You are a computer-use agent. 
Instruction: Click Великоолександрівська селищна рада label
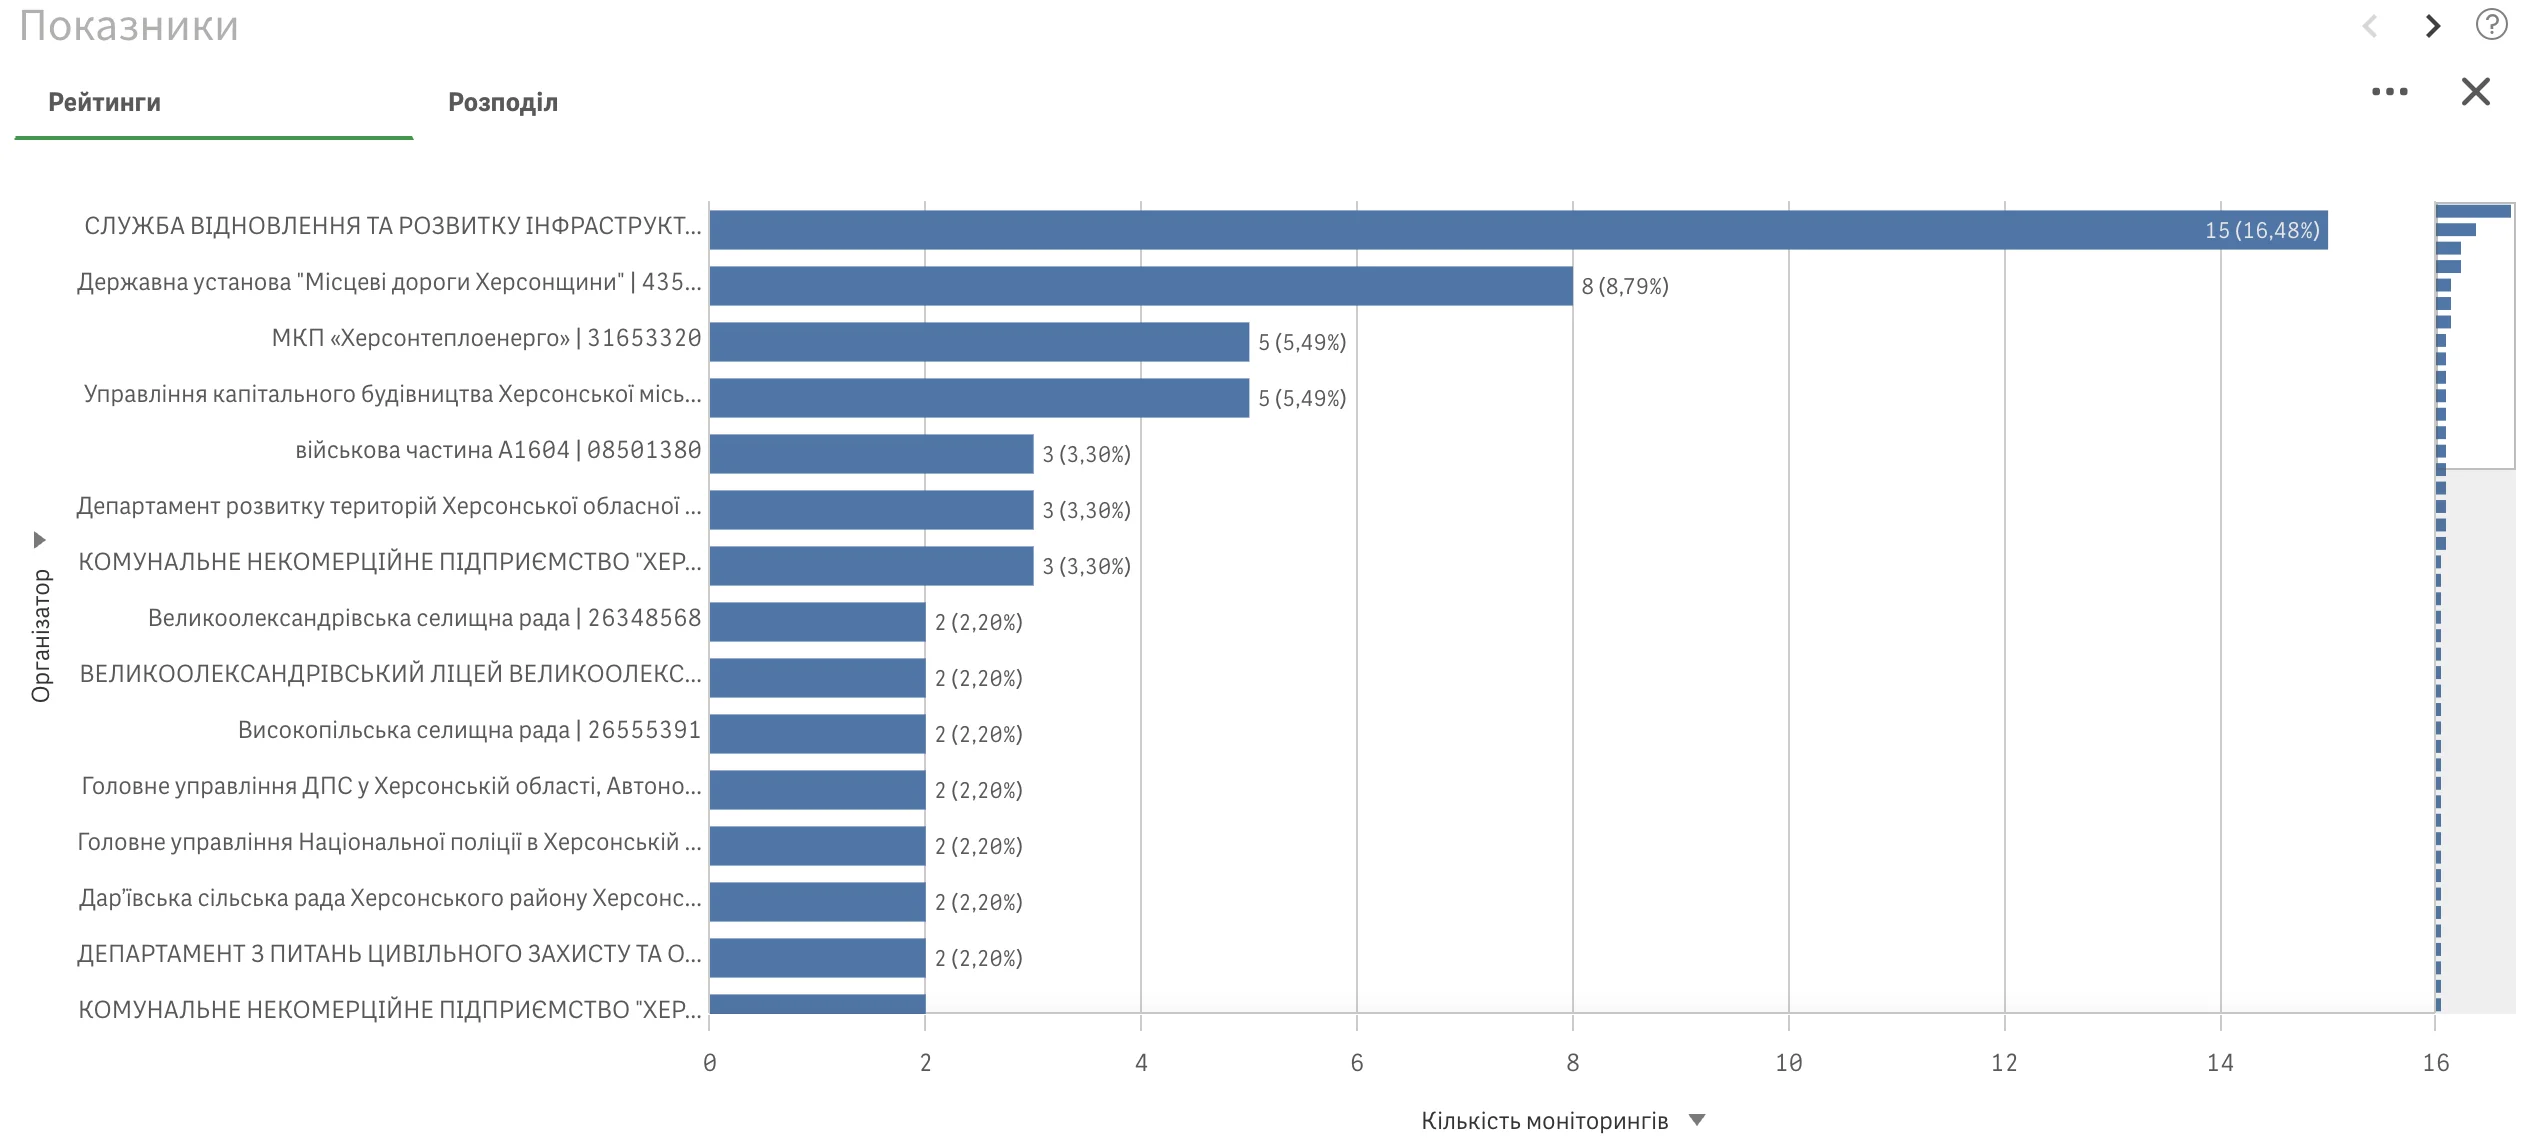pyautogui.click(x=424, y=618)
